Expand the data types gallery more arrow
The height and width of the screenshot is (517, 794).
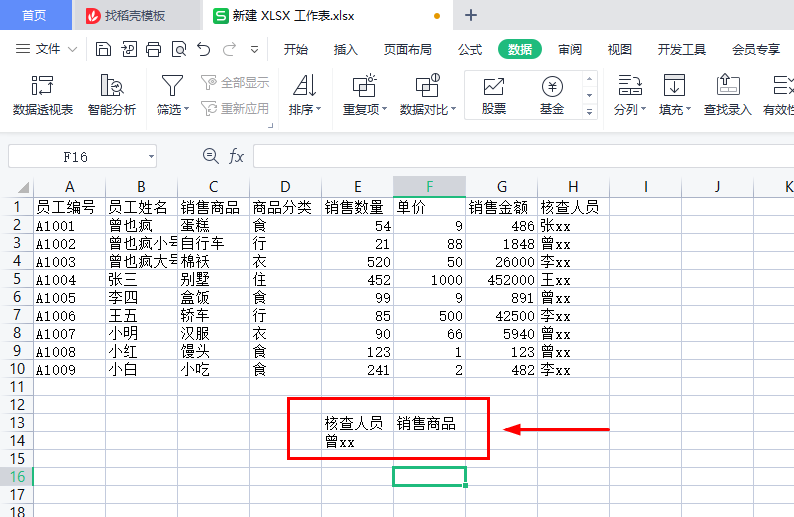point(589,112)
